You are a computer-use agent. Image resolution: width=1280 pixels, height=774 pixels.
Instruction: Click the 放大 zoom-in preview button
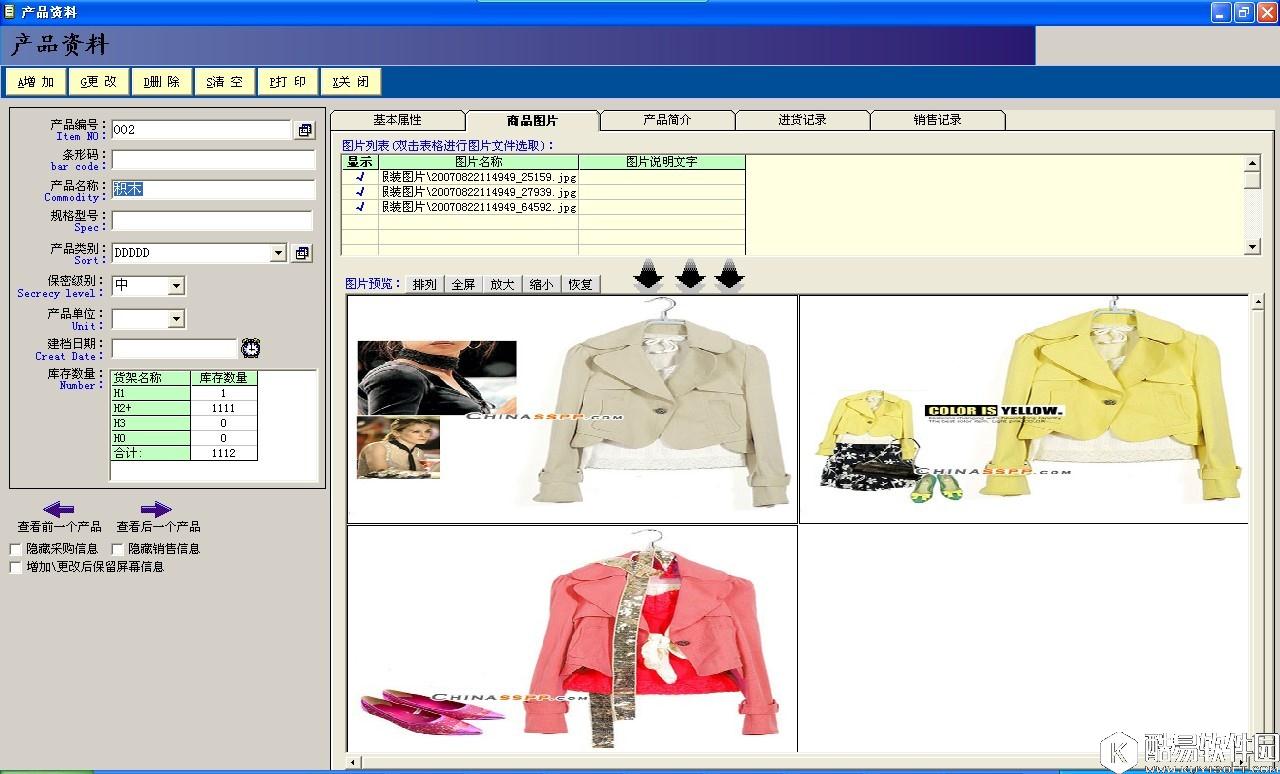pyautogui.click(x=502, y=284)
